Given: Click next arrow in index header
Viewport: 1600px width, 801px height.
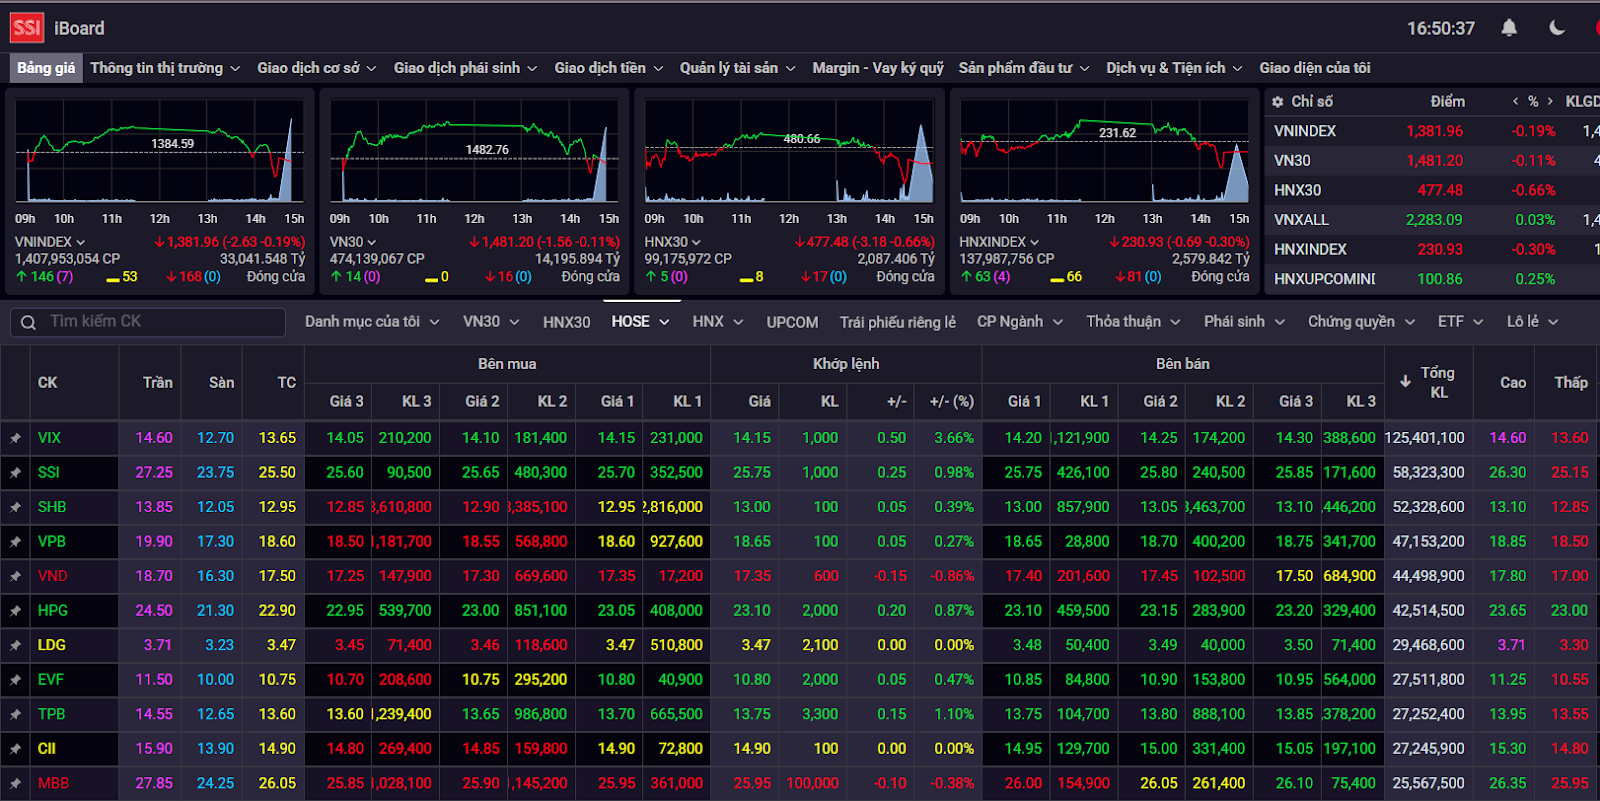Looking at the screenshot, I should 1550,101.
